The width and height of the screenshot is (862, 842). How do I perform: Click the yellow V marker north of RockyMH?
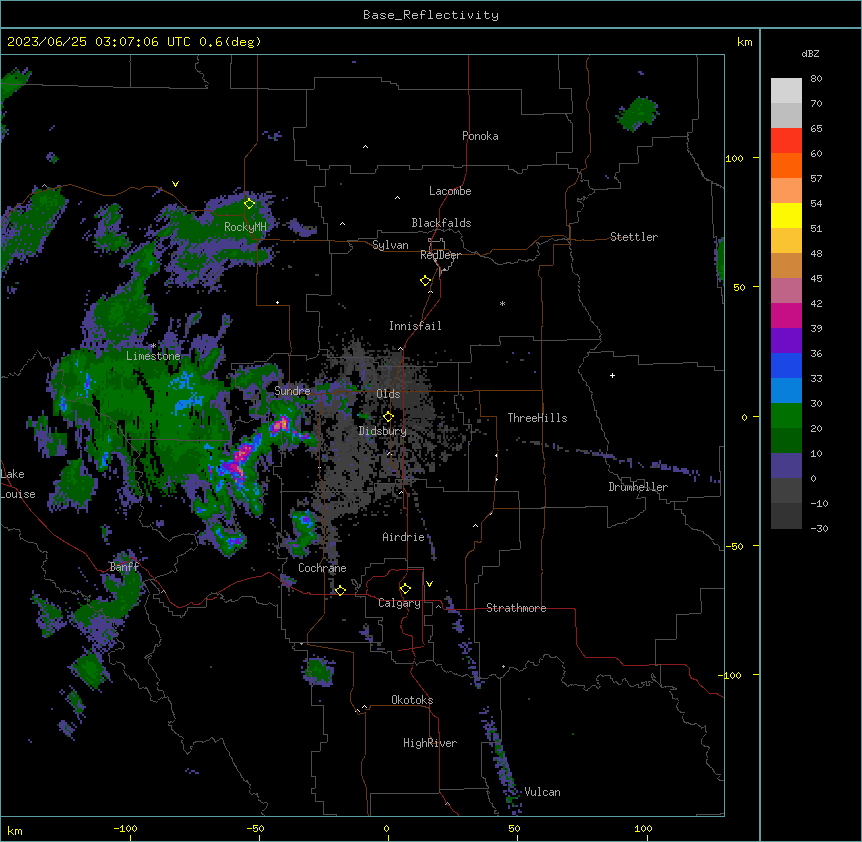pyautogui.click(x=175, y=184)
